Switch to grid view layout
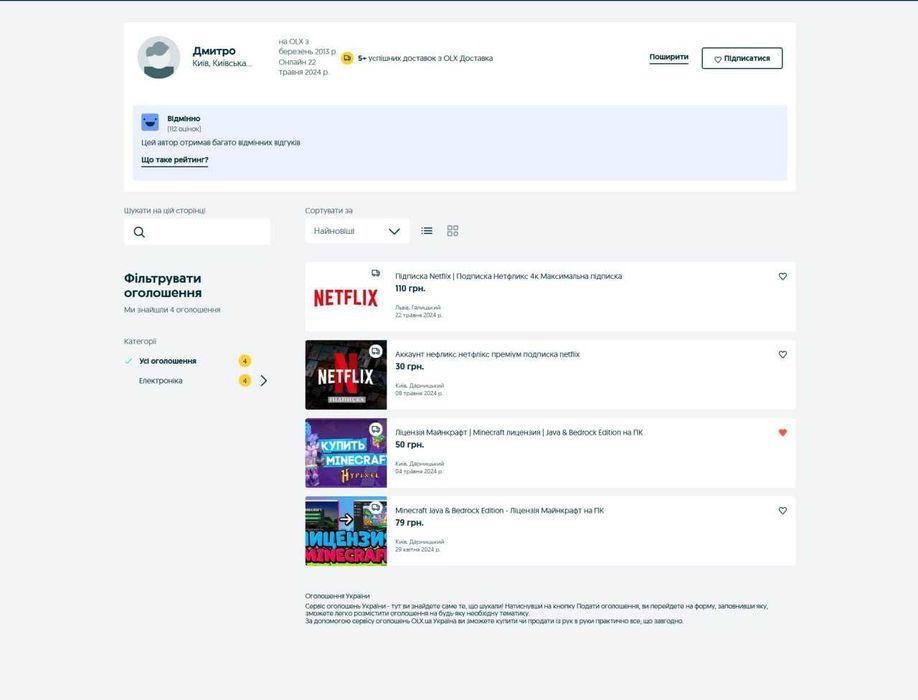The height and width of the screenshot is (700, 918). 453,231
